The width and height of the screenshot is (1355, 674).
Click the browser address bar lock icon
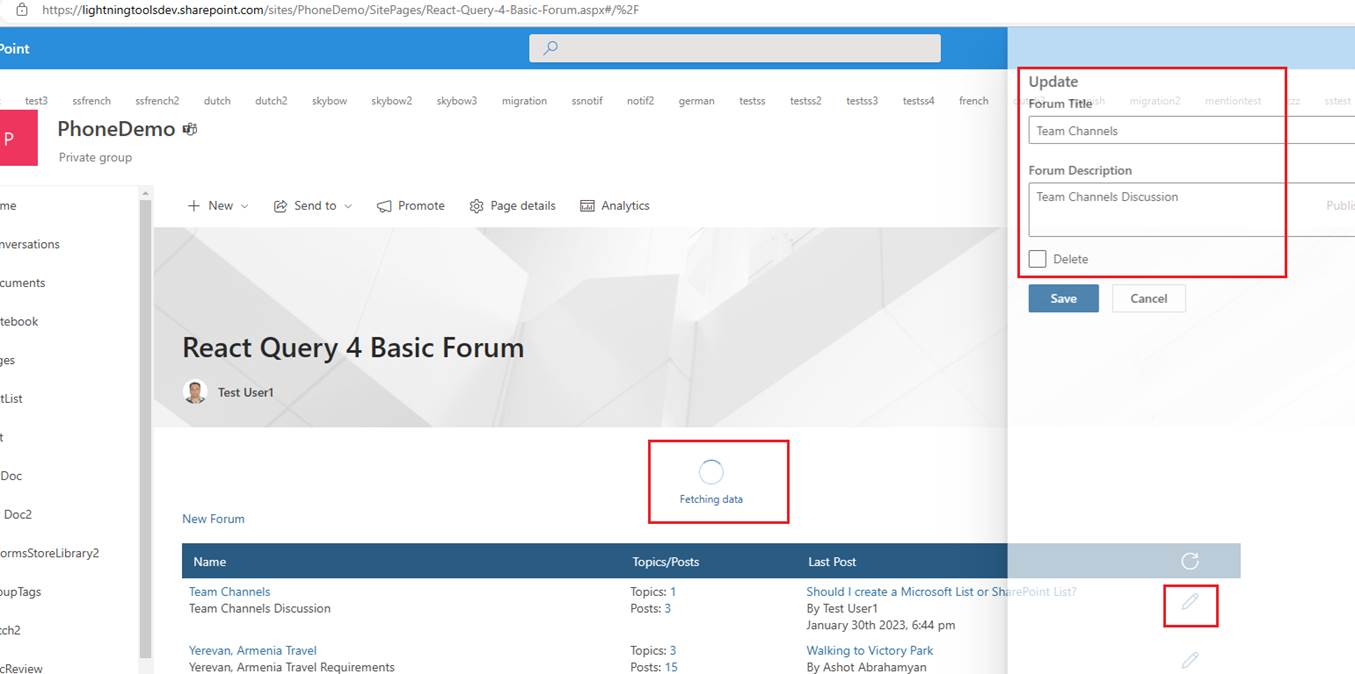click(21, 10)
